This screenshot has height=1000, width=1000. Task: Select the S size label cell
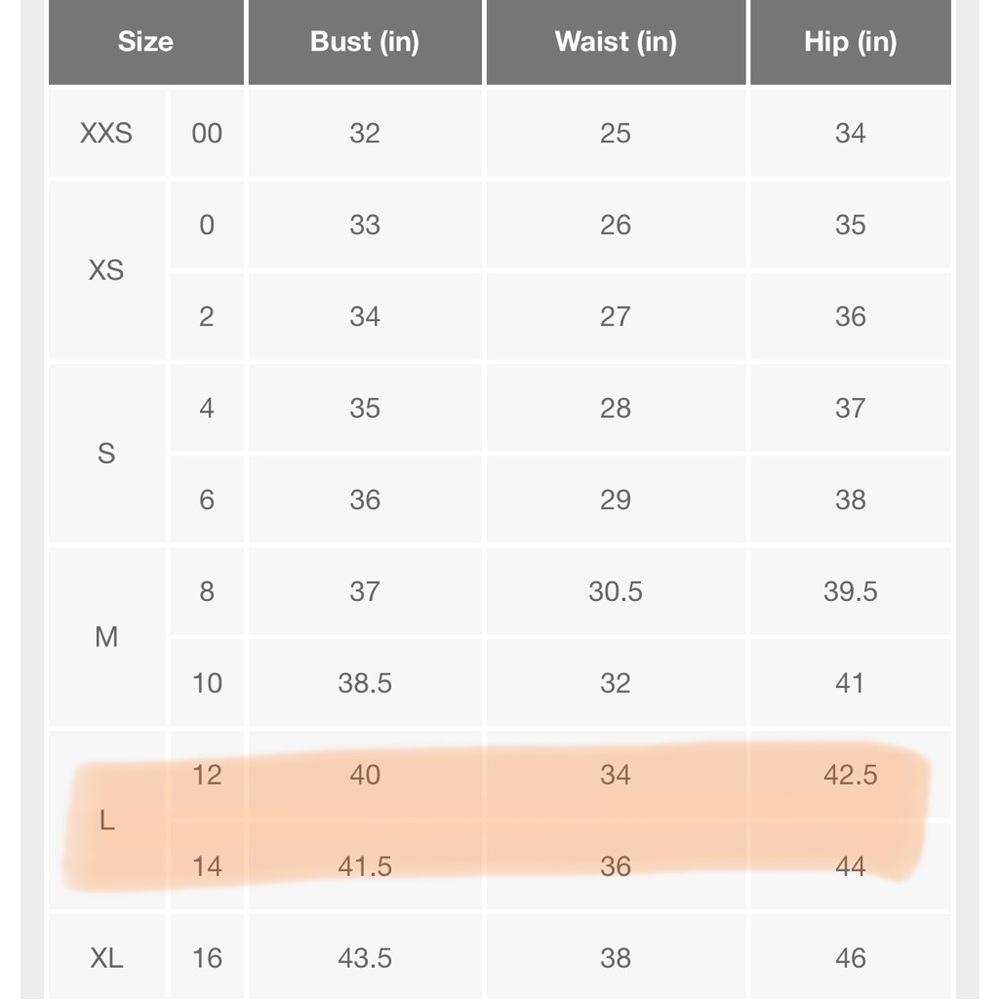107,453
